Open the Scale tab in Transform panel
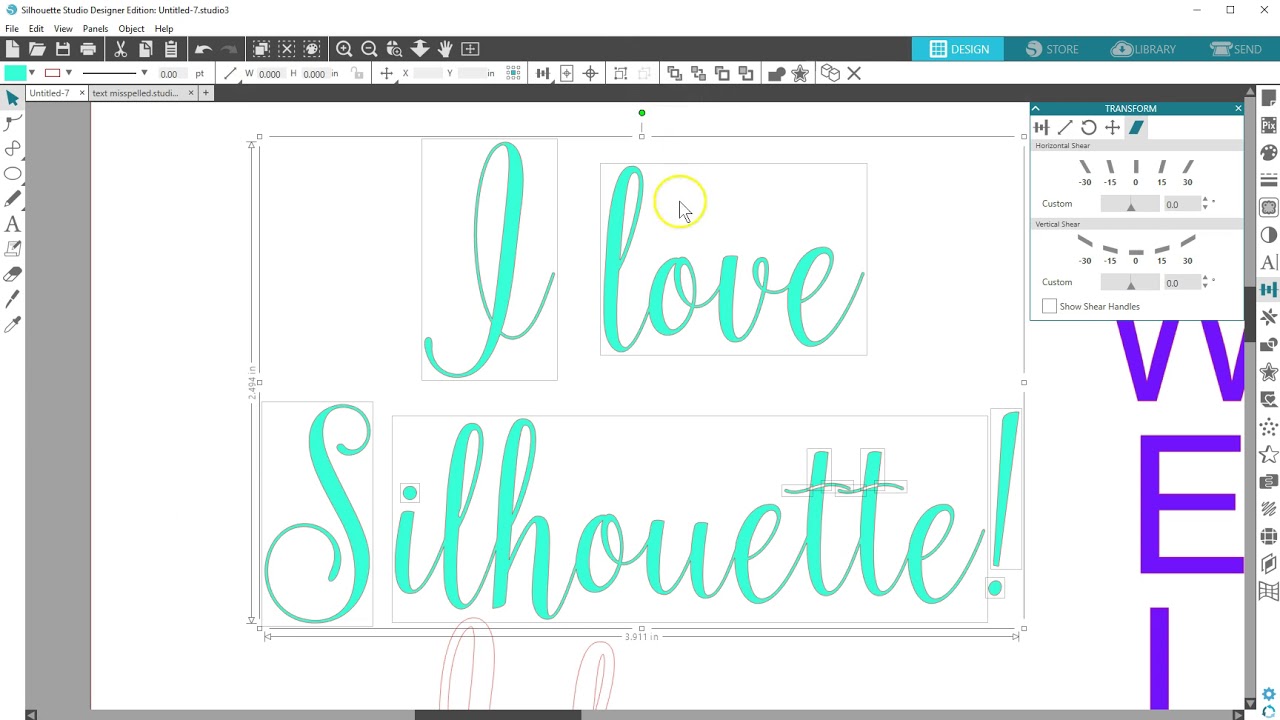Viewport: 1280px width, 720px height. click(1065, 127)
